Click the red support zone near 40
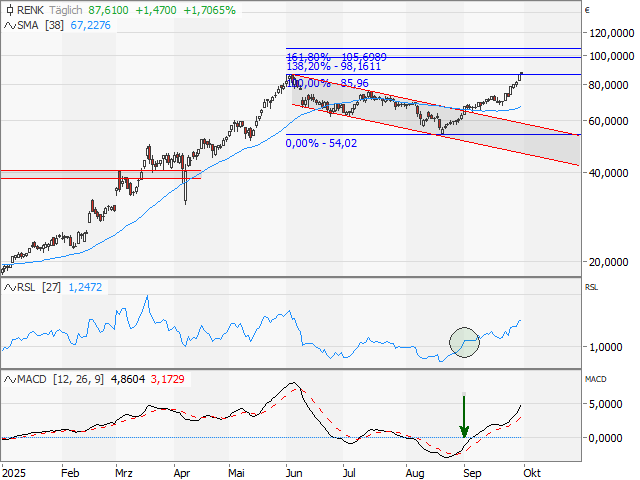Screen dimensions: 640x480 (x=100, y=174)
